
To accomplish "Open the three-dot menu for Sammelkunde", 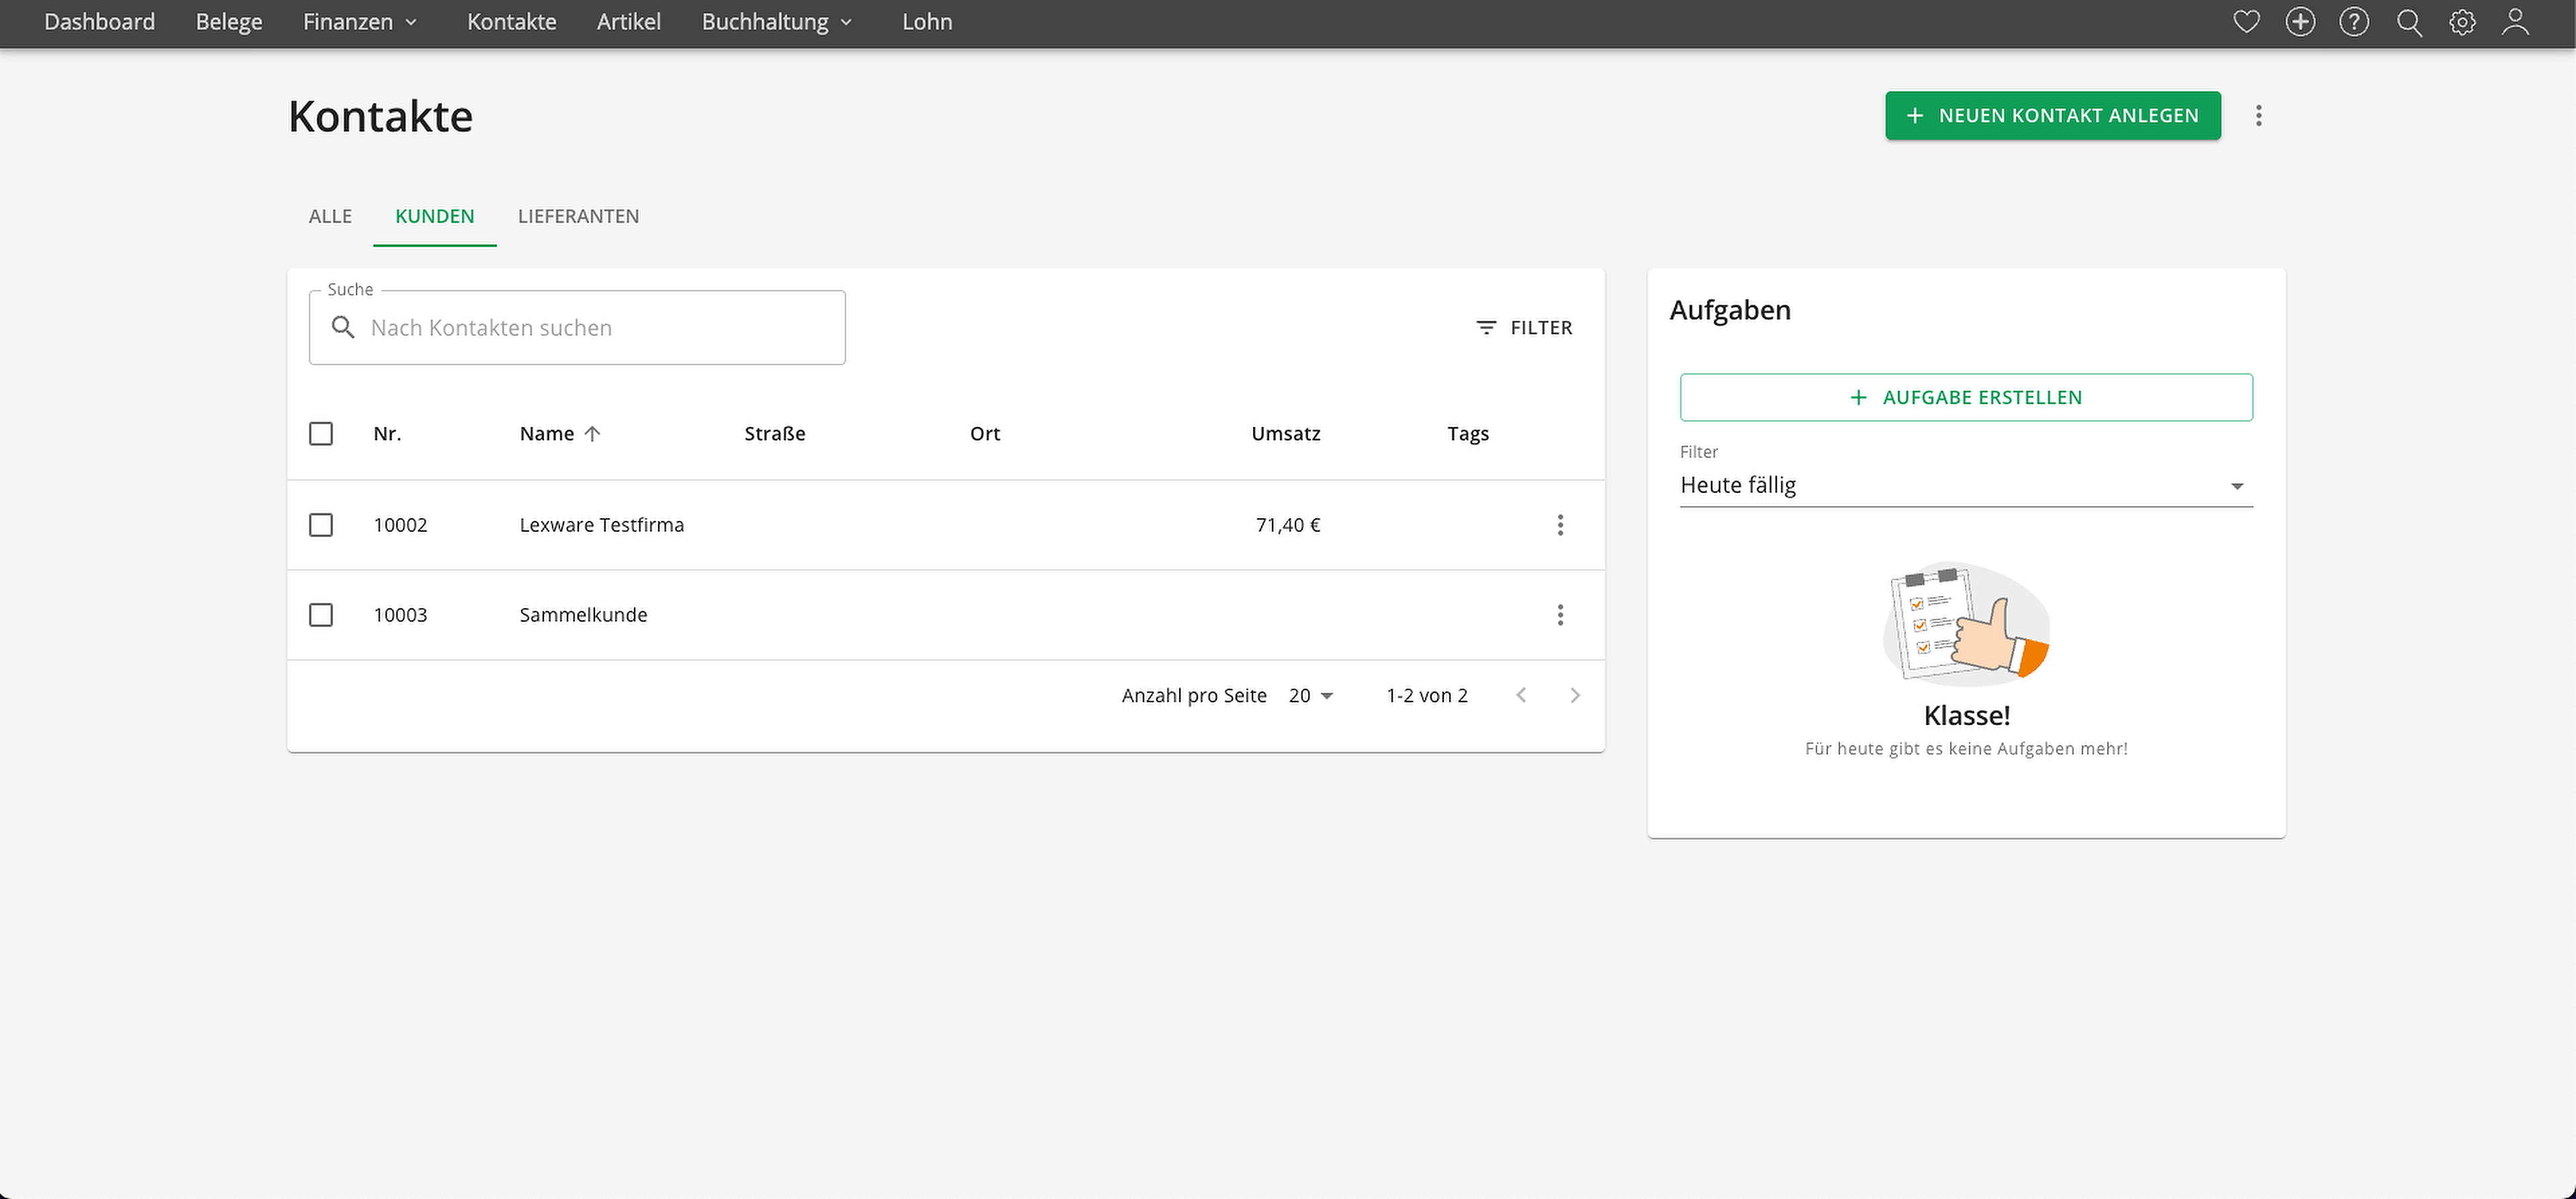I will coord(1560,615).
